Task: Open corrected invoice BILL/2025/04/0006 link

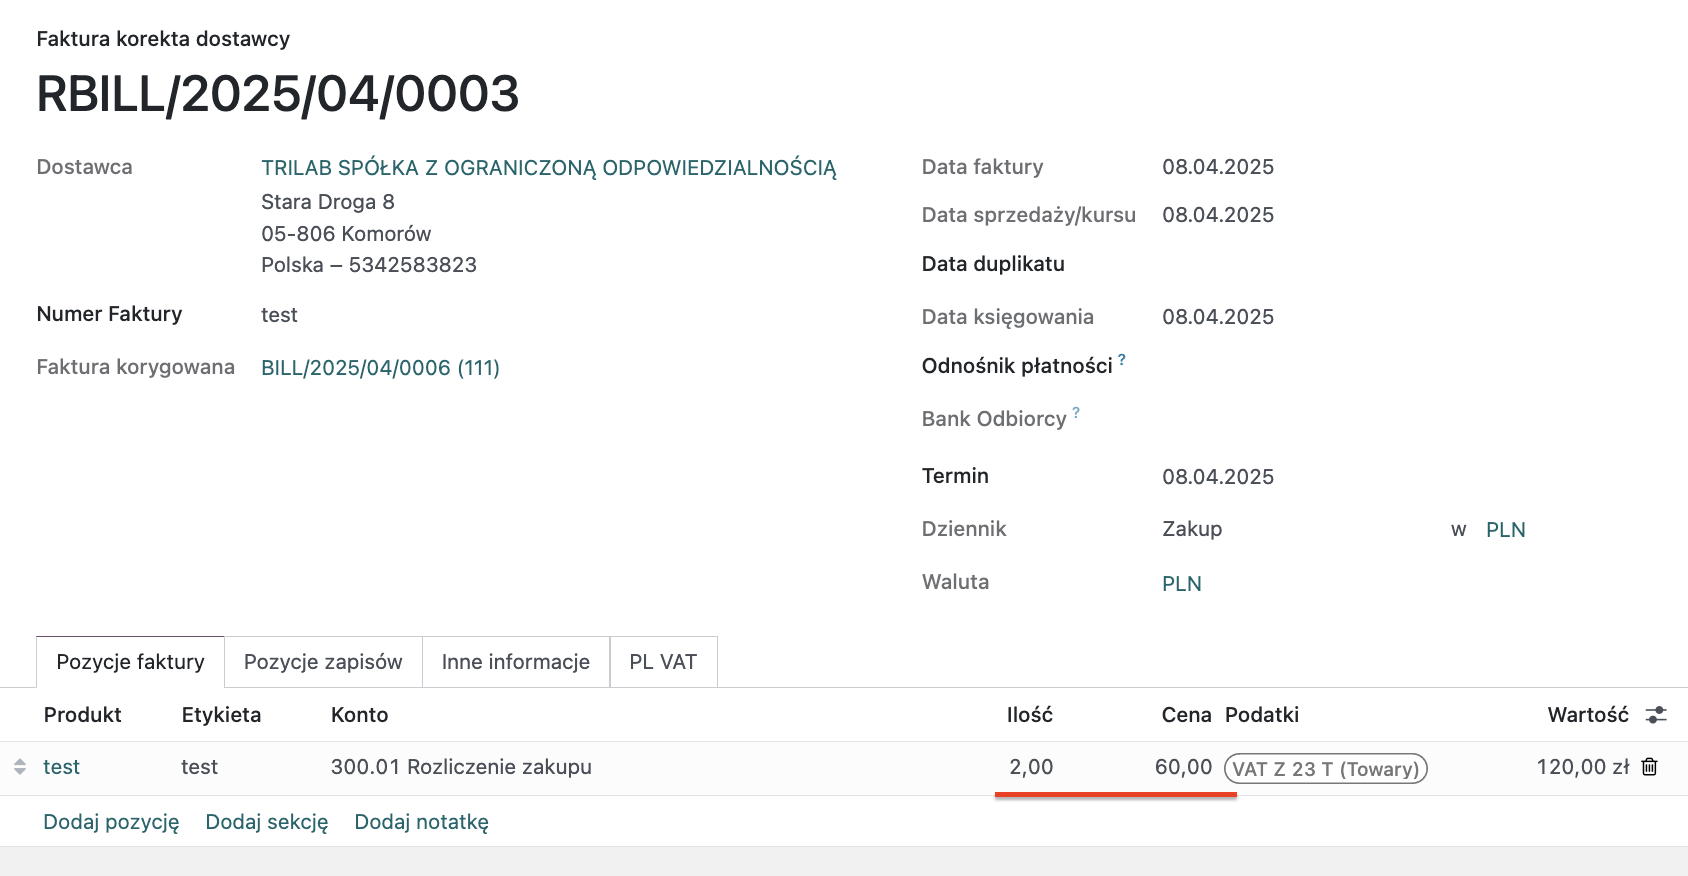Action: (x=380, y=368)
